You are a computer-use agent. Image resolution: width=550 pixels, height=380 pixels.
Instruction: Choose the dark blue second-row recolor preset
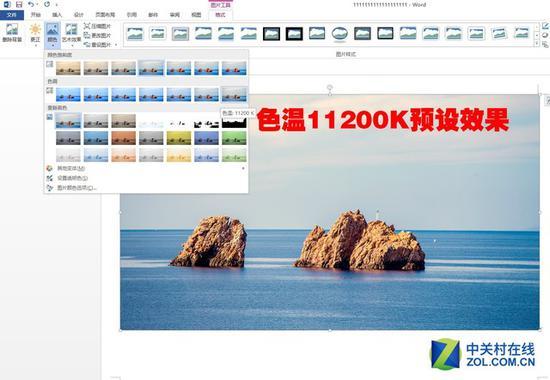[x=96, y=138]
